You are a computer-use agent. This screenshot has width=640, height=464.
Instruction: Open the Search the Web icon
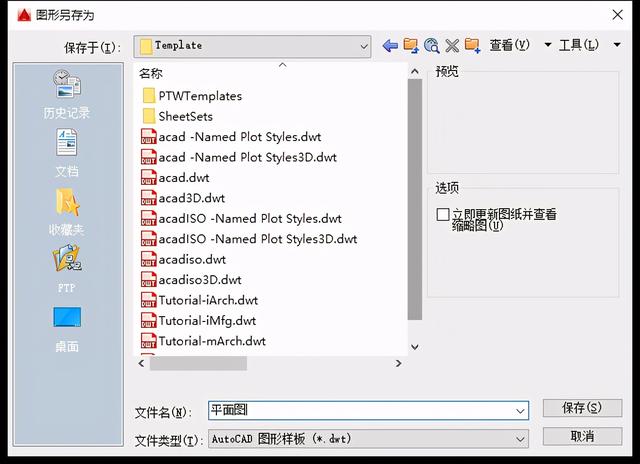click(431, 45)
